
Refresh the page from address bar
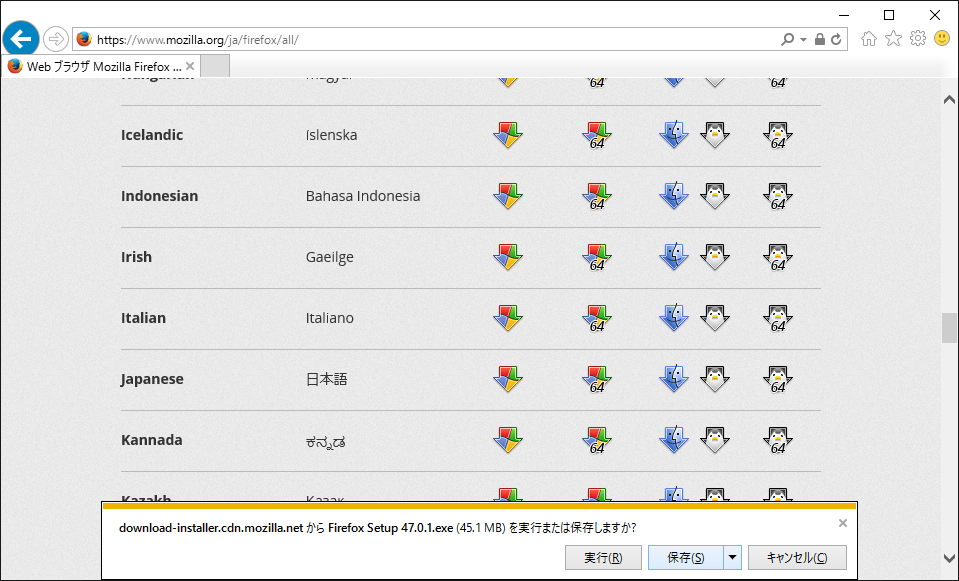pos(837,40)
